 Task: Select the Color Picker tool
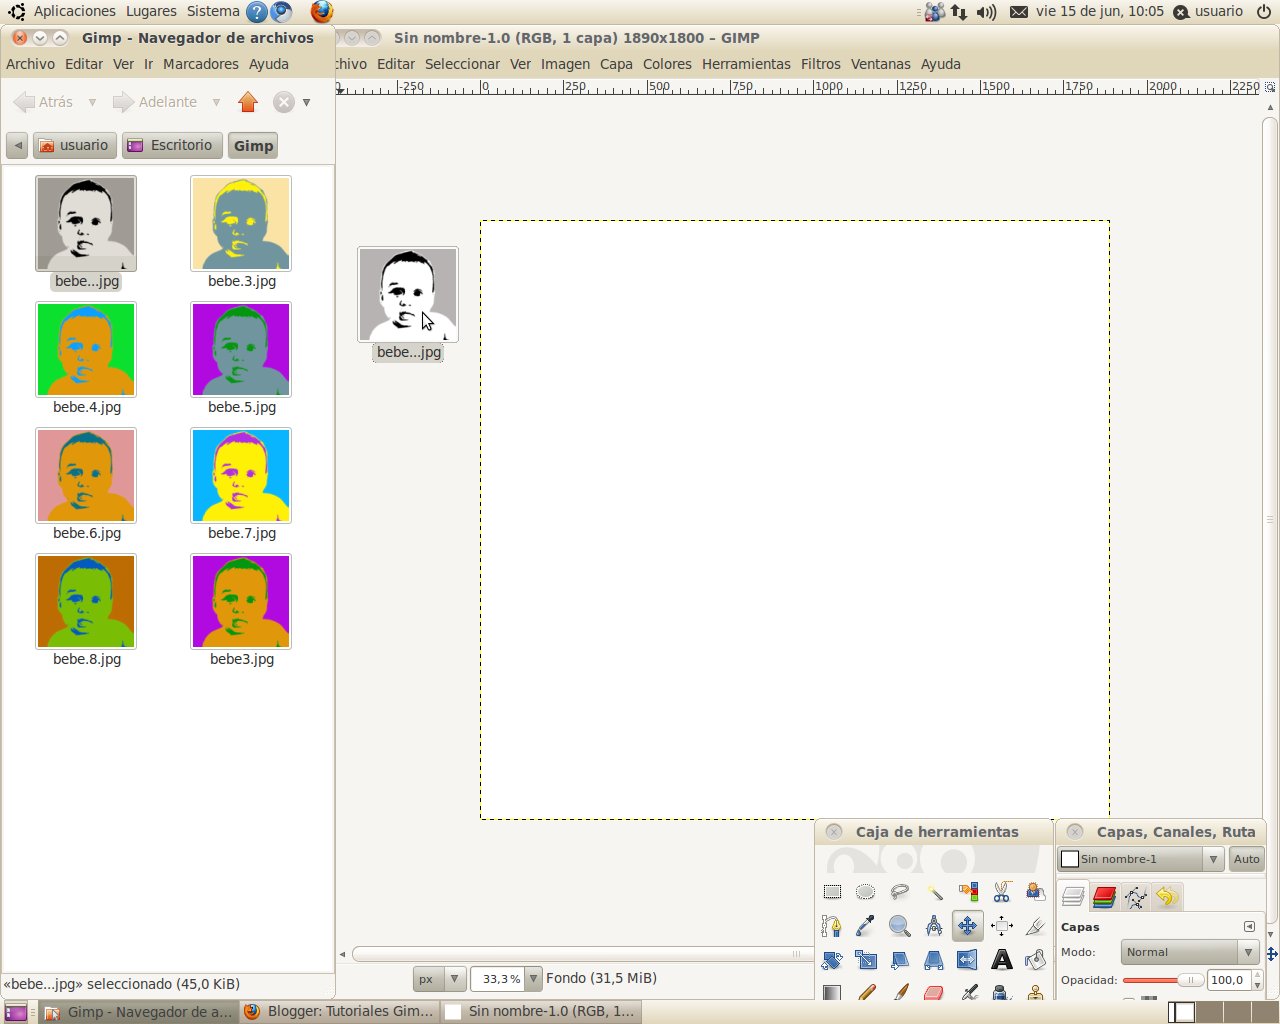865,925
